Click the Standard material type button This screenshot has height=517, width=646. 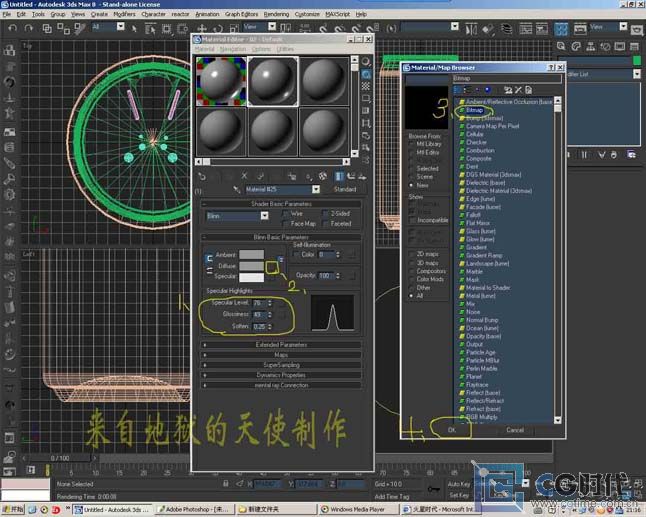pos(345,189)
